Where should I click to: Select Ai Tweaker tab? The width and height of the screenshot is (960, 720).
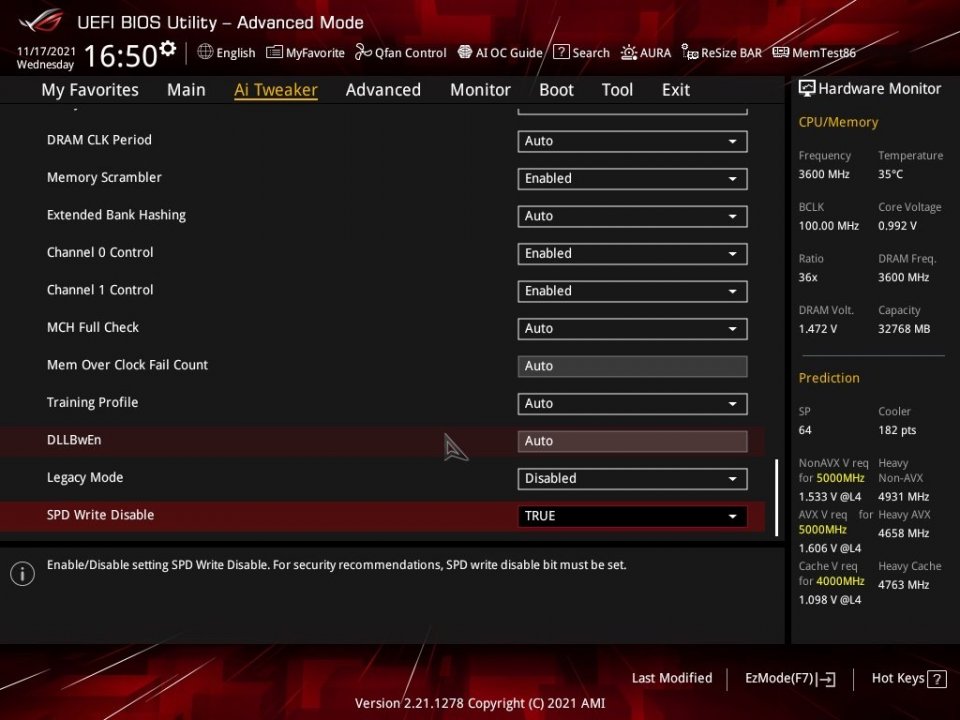coord(276,90)
